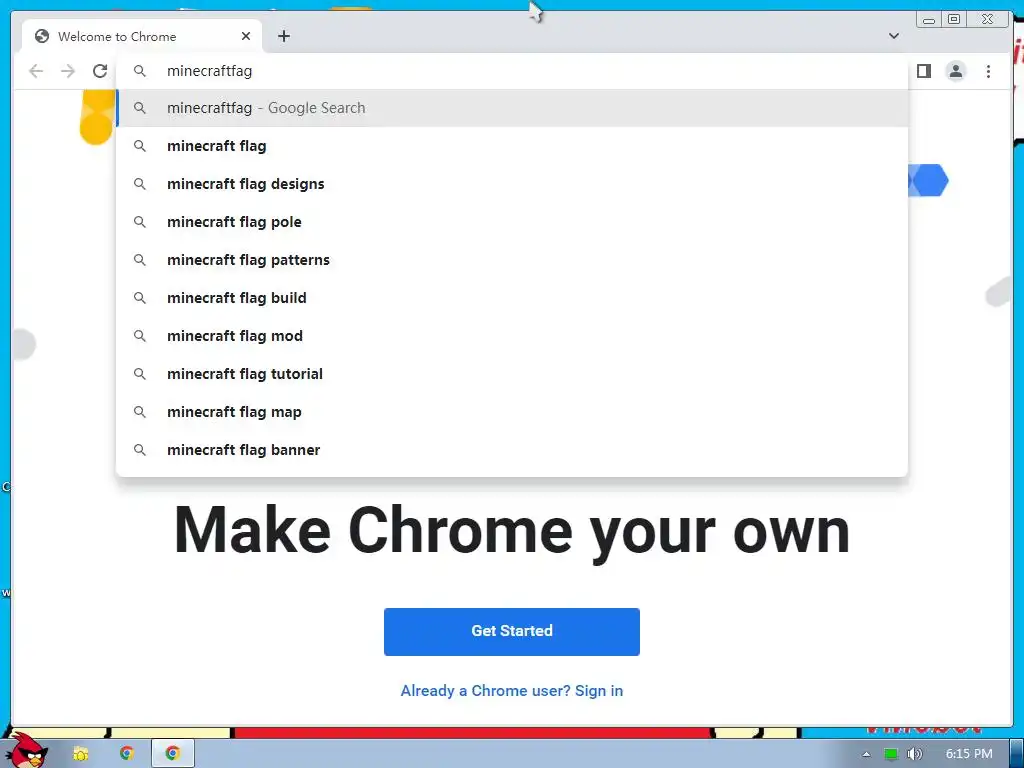Click the green network tray icon
Viewport: 1024px width, 768px height.
891,754
